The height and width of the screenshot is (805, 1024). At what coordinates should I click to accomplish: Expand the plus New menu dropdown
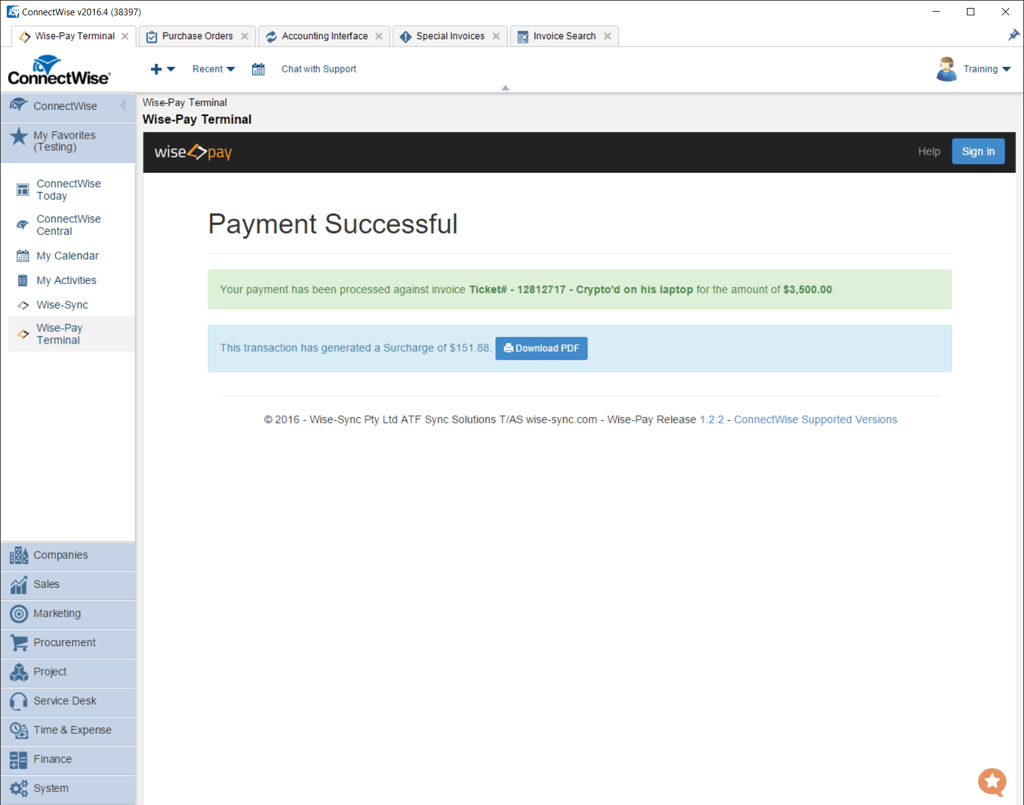pos(163,69)
